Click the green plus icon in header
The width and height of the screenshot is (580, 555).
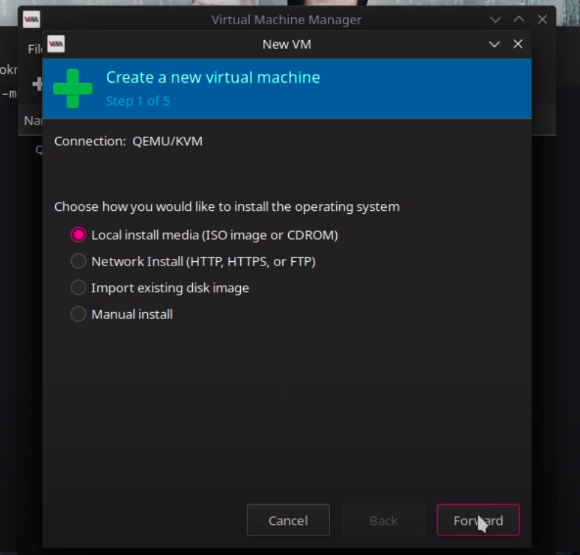click(73, 88)
